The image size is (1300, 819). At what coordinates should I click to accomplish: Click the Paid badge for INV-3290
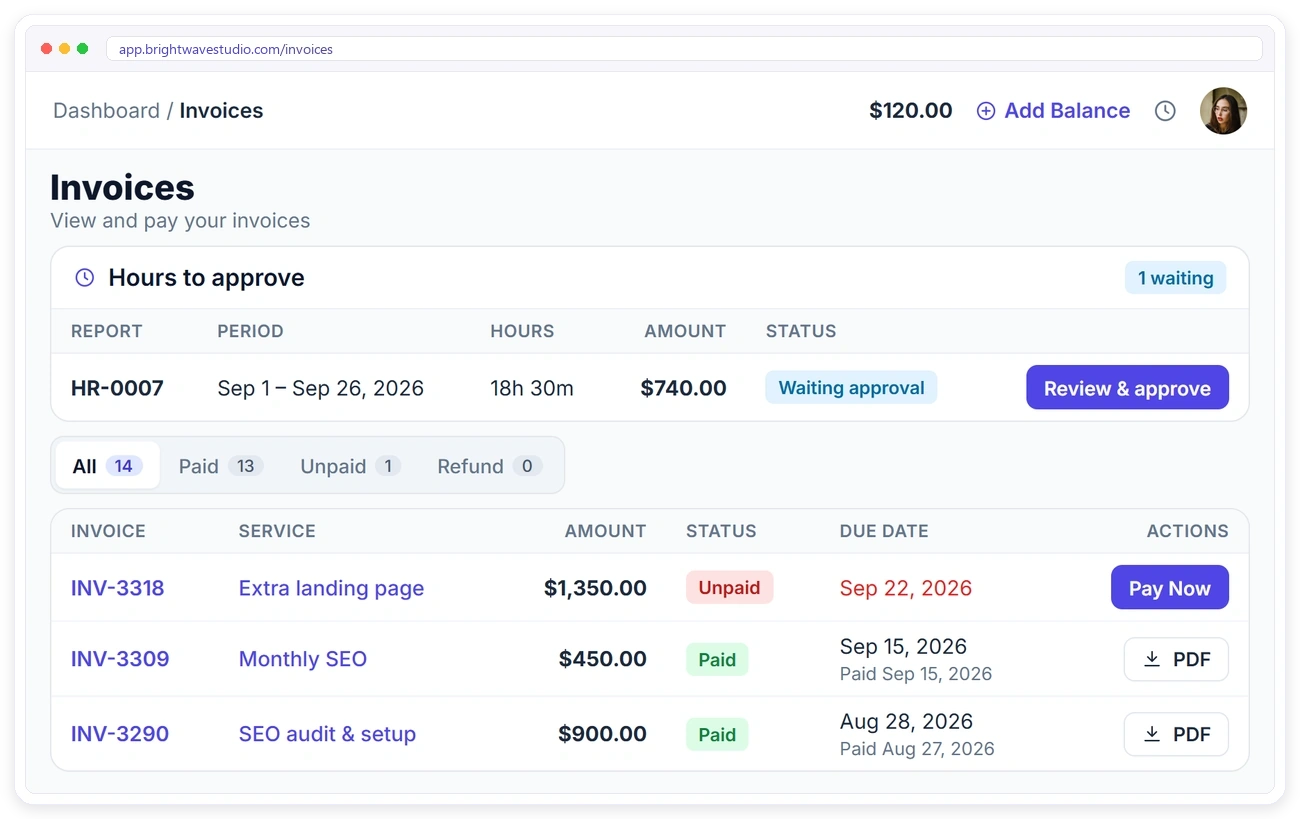tap(717, 734)
